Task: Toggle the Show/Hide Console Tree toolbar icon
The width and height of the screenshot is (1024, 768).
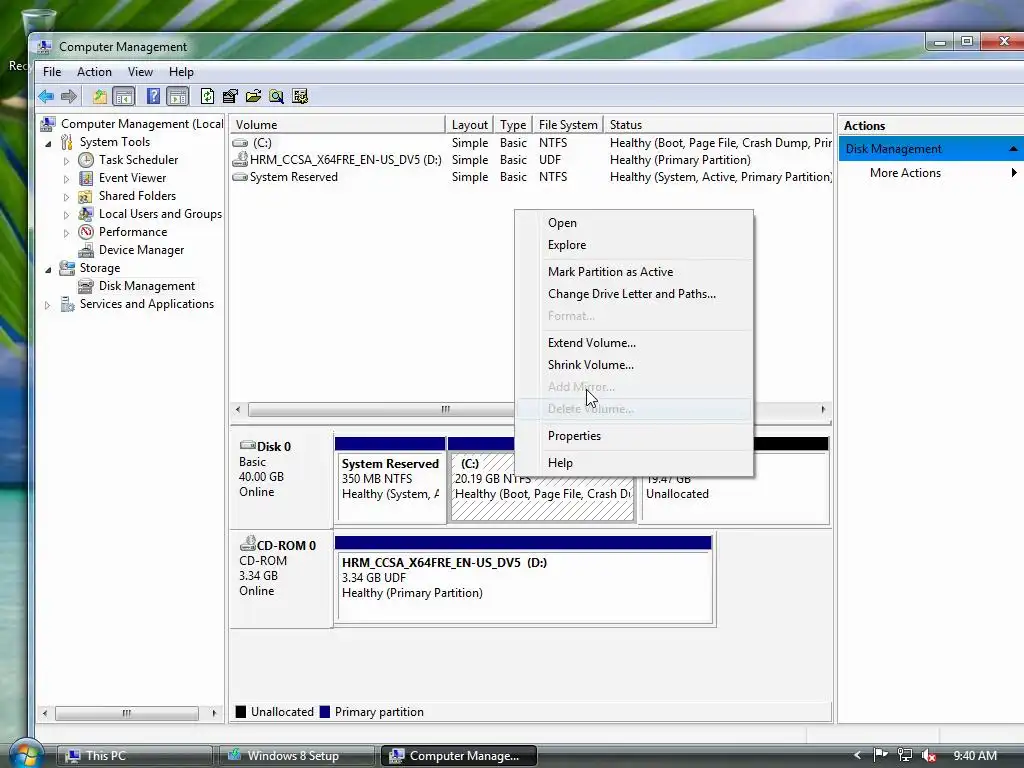Action: (123, 97)
